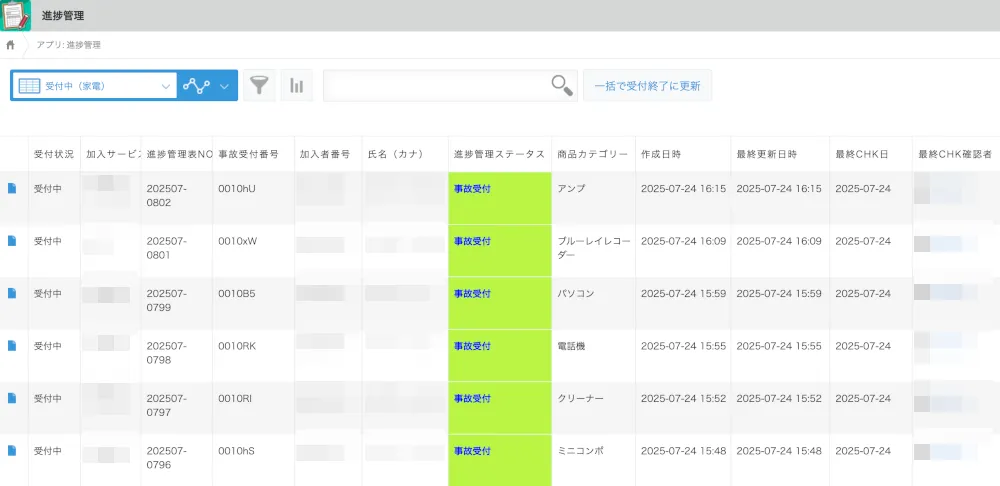Screen dimensions: 1000x486
Task: Go to the portal via the home icon
Action: [11, 45]
